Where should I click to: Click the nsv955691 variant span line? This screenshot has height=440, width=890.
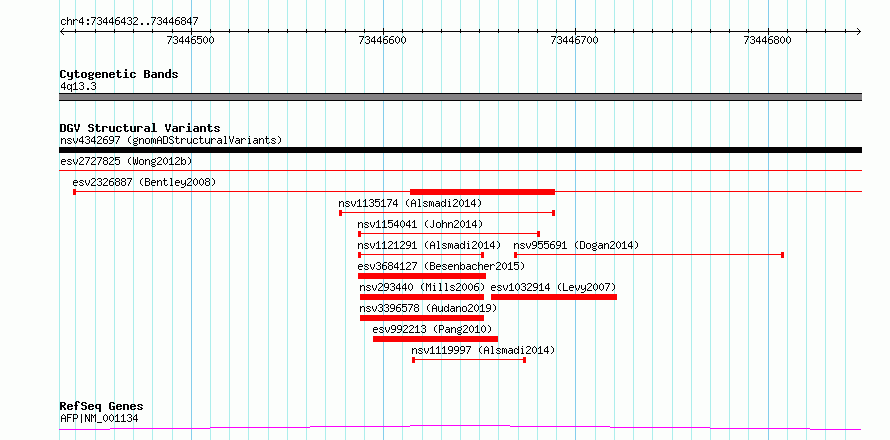click(x=649, y=255)
